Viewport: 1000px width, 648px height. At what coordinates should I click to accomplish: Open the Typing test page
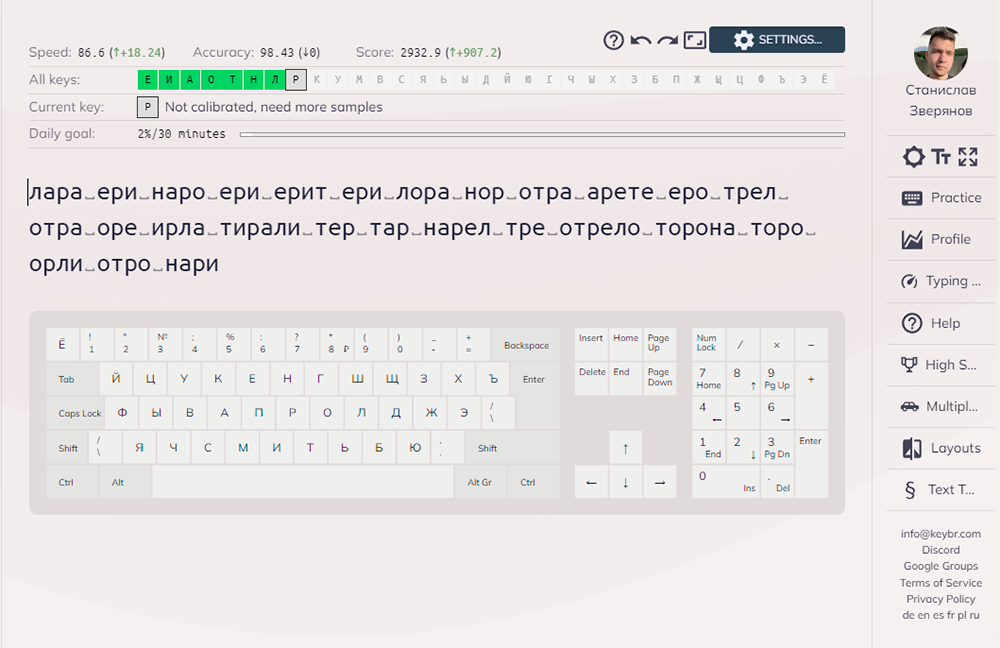941,281
